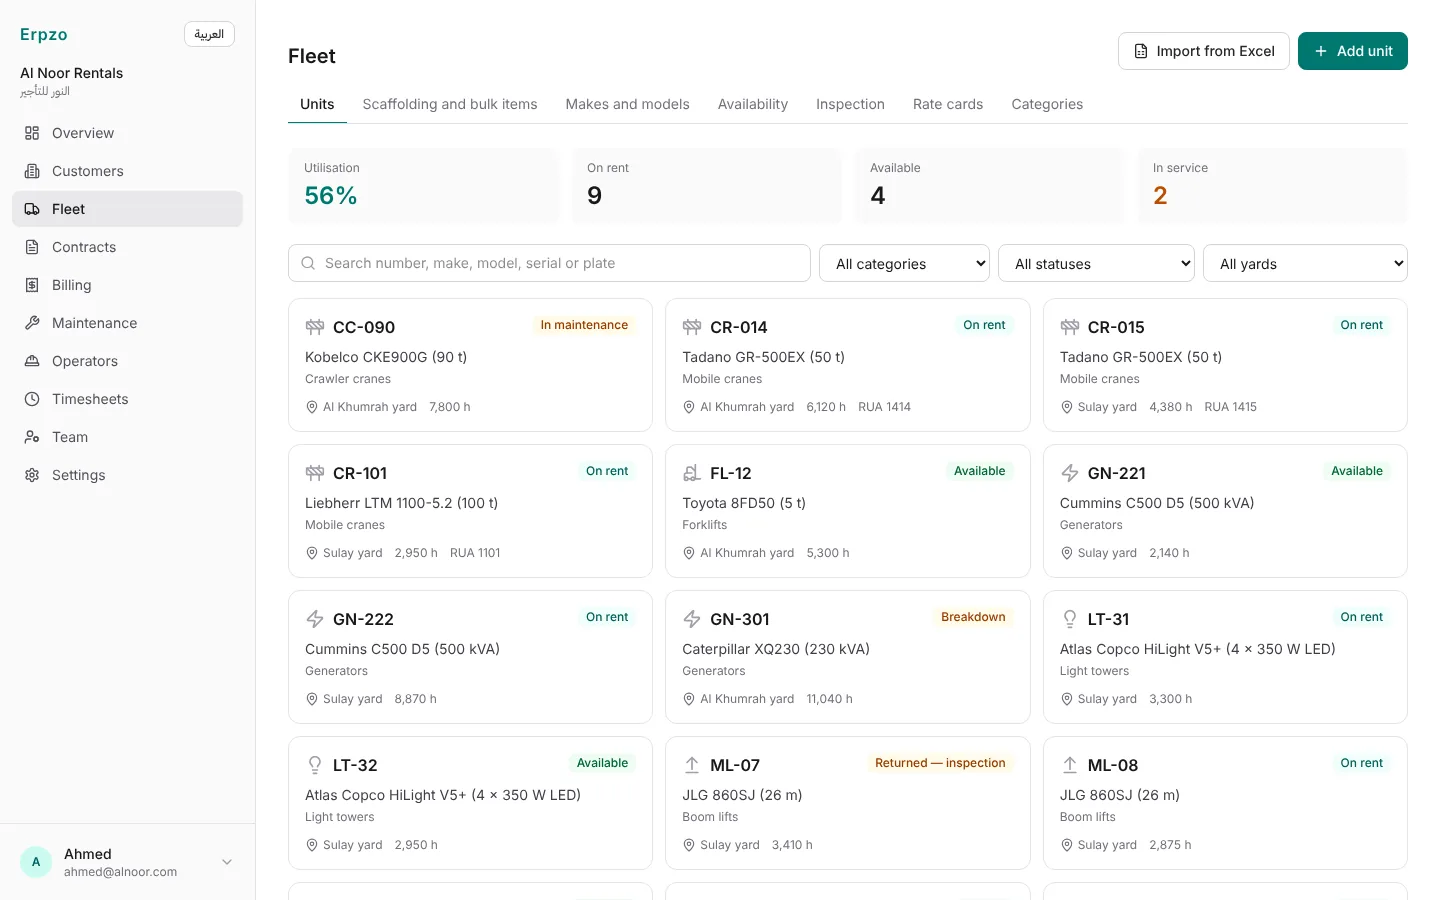
Task: Click the Settings gear icon
Action: (32, 475)
